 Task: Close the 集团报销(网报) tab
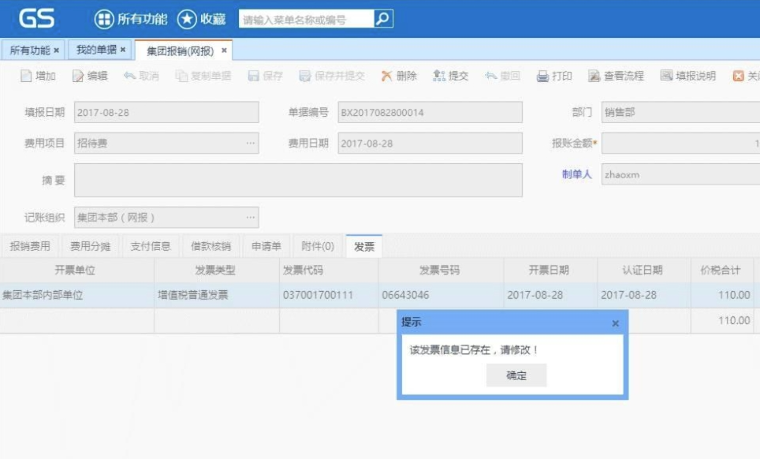point(224,50)
